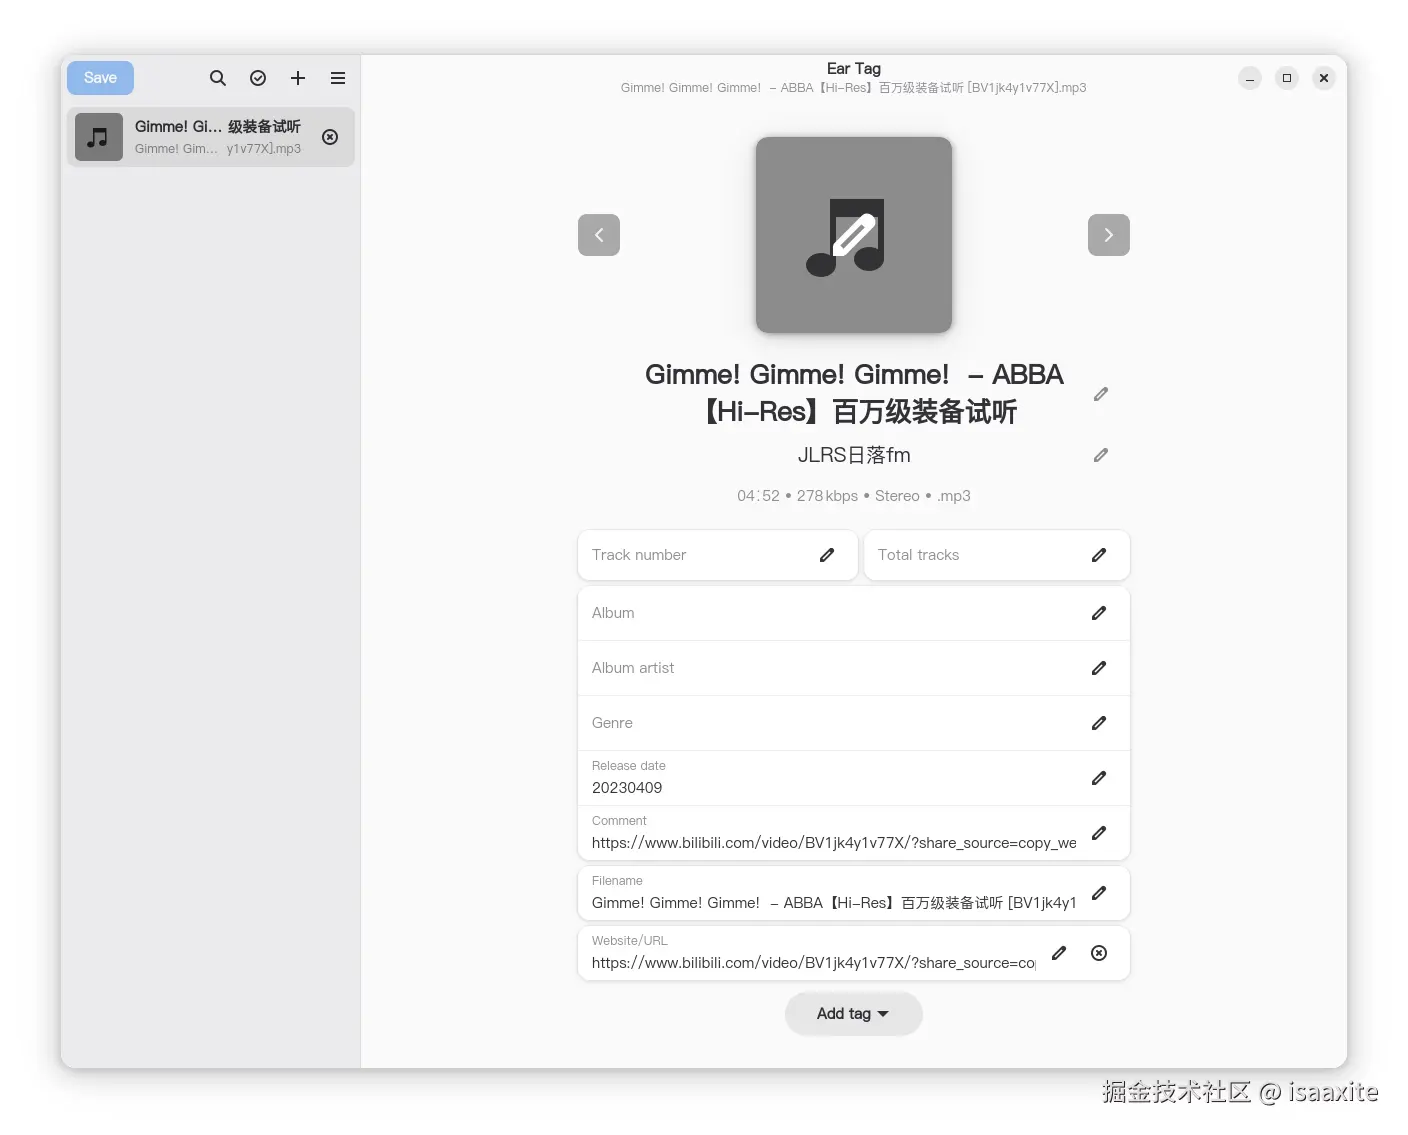Click the Ear Tag window title
1408x1135 pixels.
tap(854, 69)
